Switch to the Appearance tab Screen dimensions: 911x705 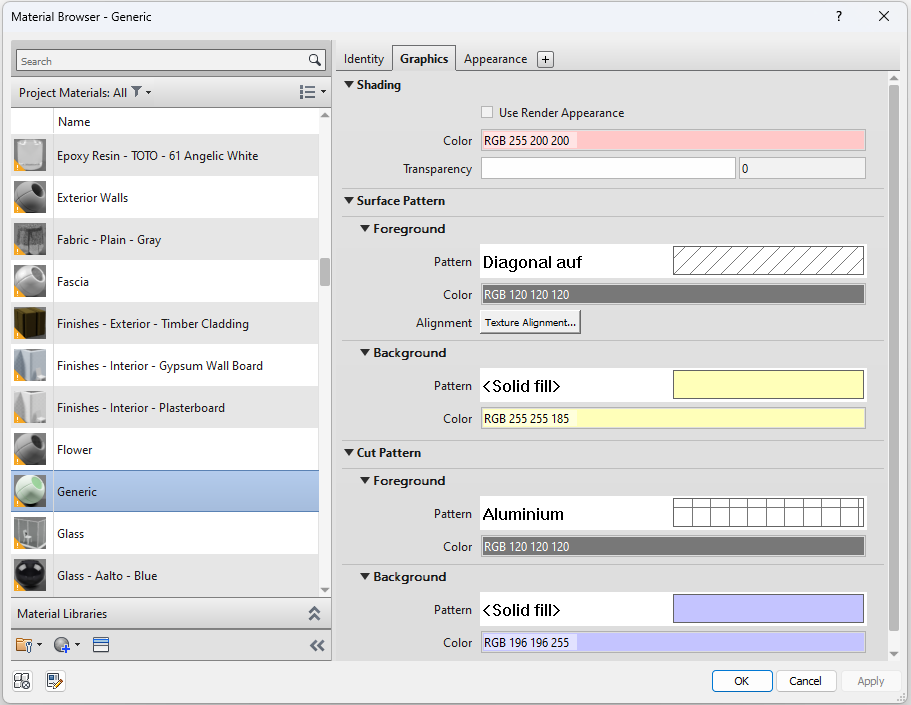tap(496, 59)
